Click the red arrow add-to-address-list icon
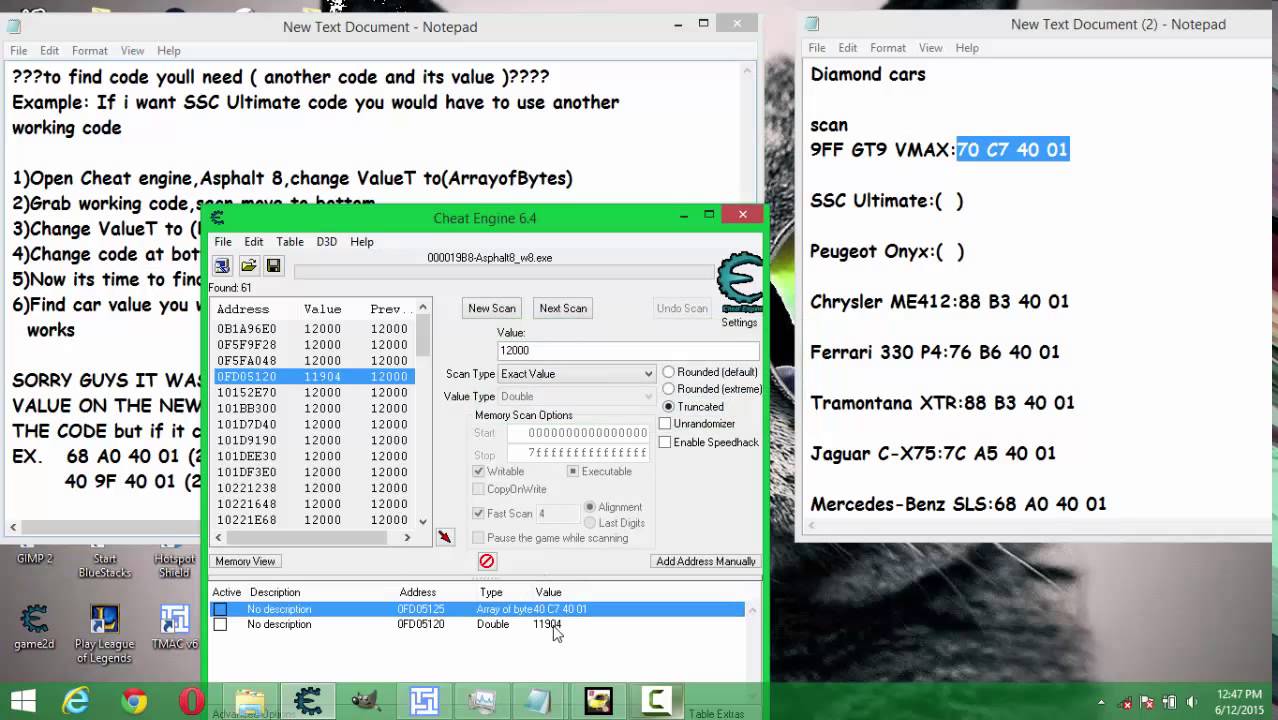Screen dimensions: 1278x720 point(445,538)
